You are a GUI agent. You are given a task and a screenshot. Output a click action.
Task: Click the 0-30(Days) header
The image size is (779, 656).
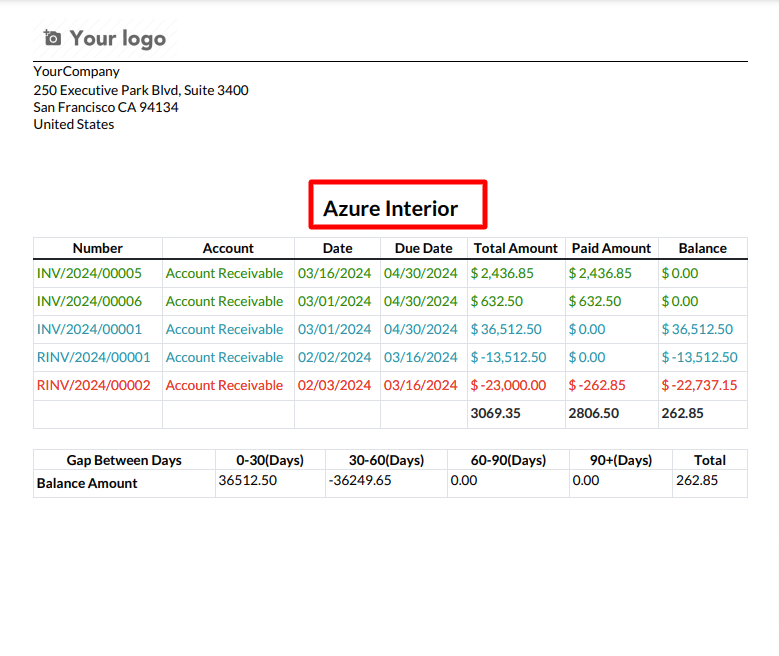270,460
